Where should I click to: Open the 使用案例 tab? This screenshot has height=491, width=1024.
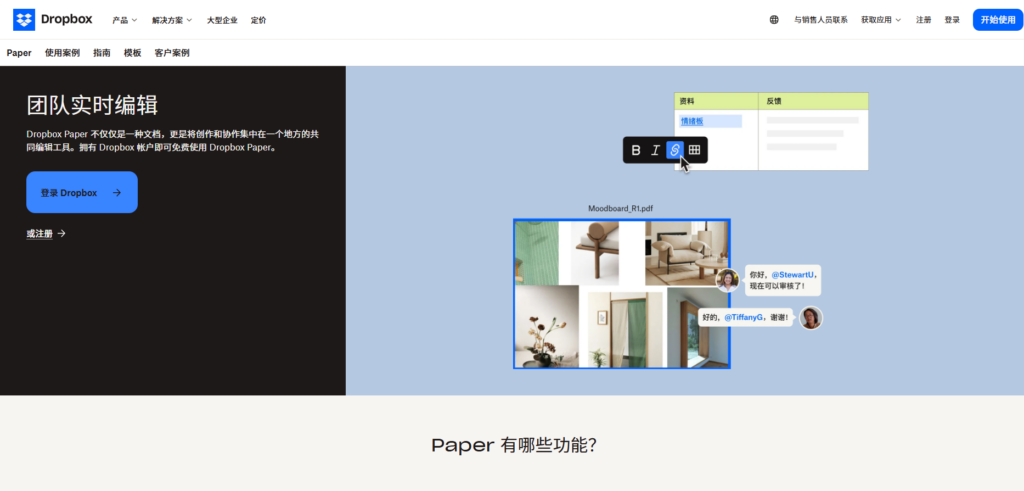pyautogui.click(x=62, y=53)
